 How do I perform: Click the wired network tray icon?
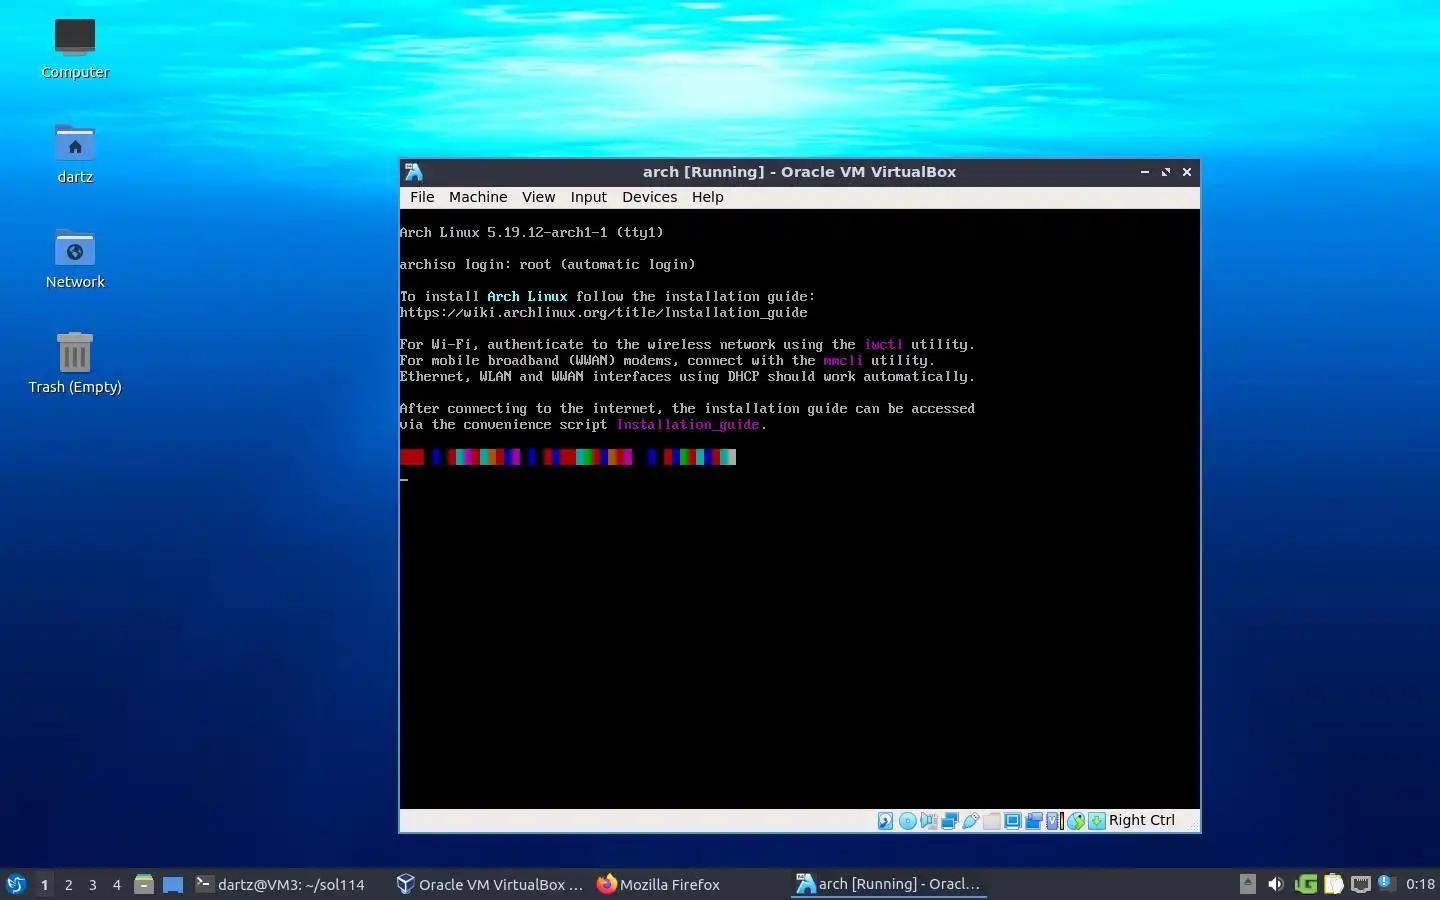pos(1360,884)
